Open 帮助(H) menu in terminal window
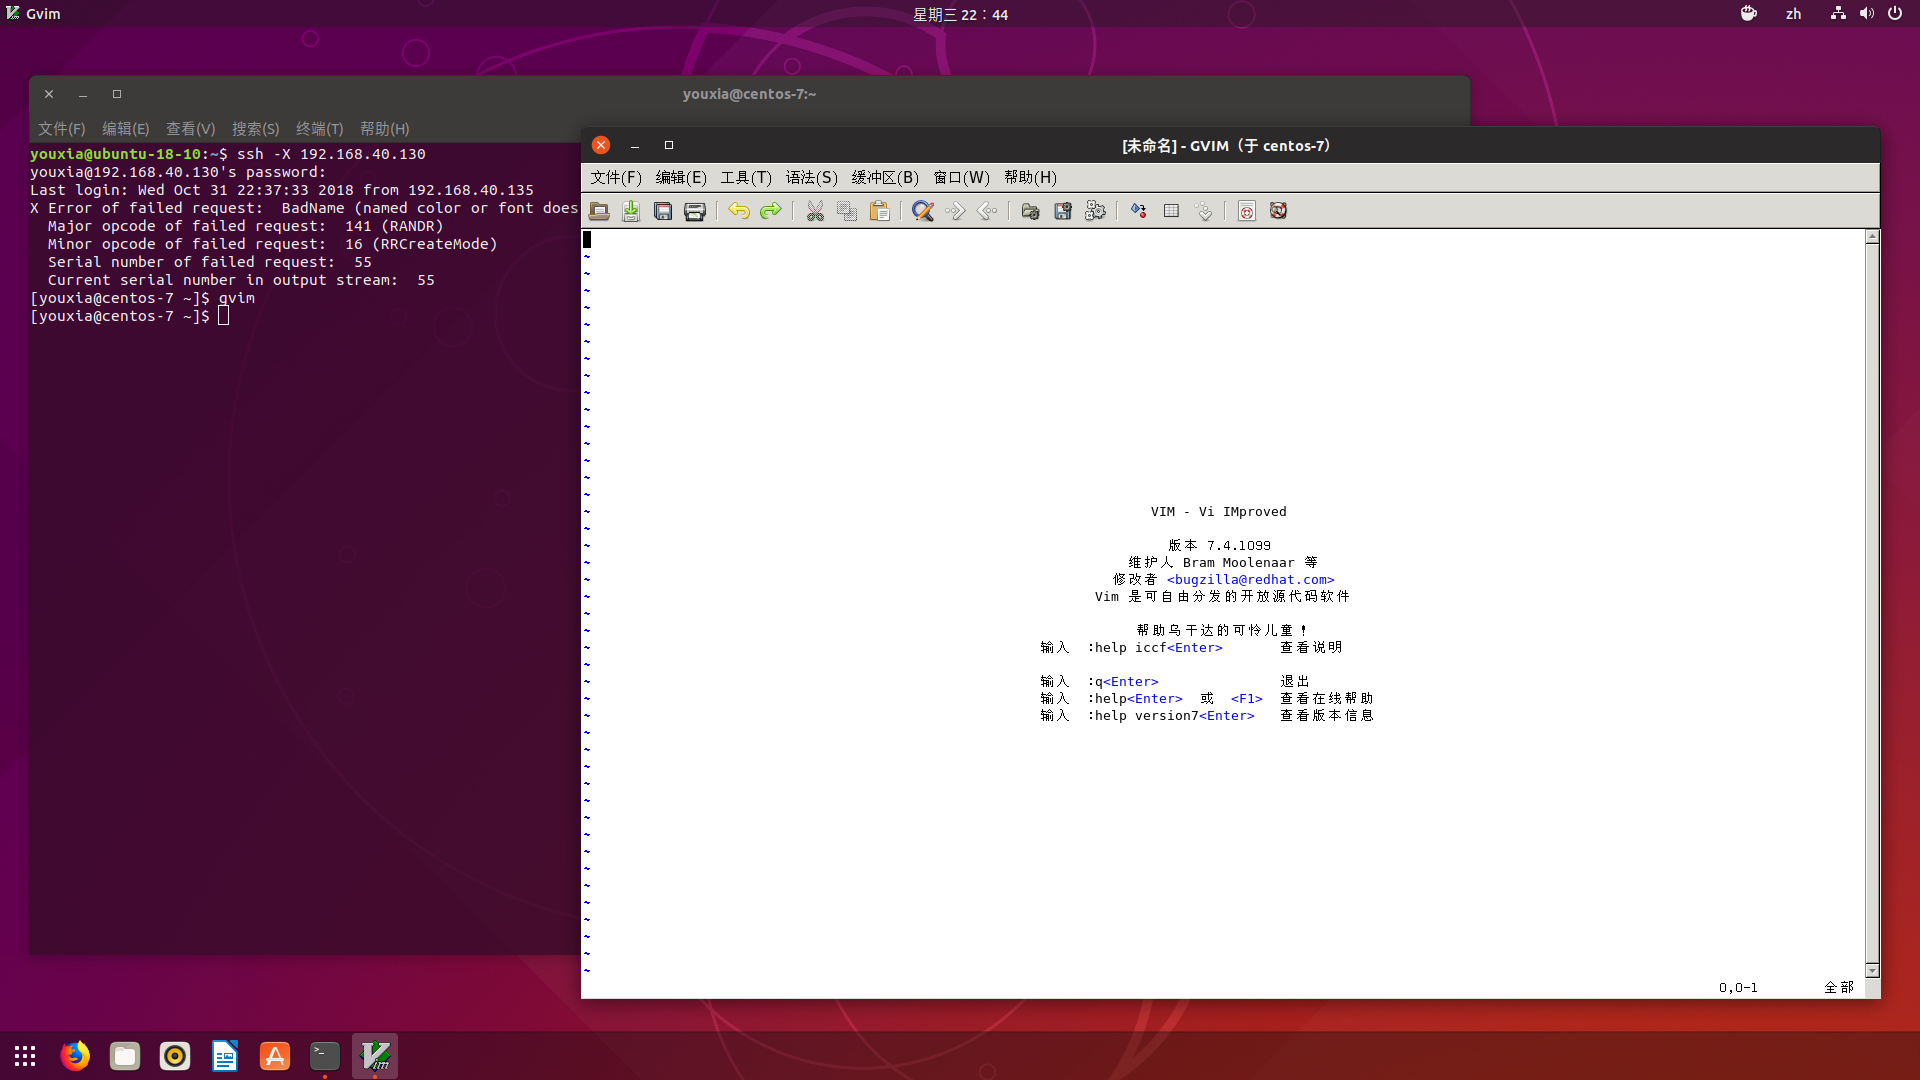Image resolution: width=1920 pixels, height=1080 pixels. pyautogui.click(x=385, y=129)
